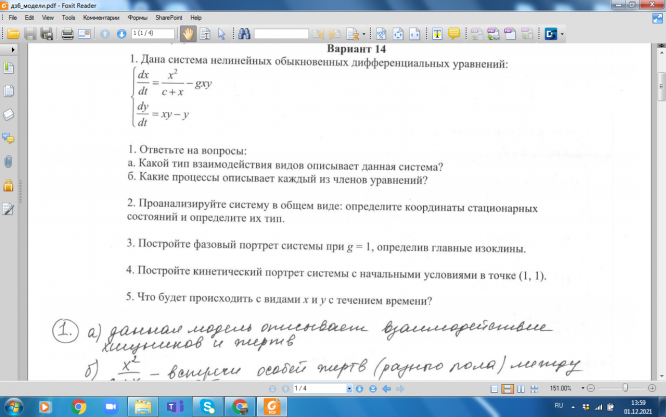Screen dimensions: 666x417
Task: Click the Actual Size page icon
Action: pyautogui.click(x=381, y=34)
